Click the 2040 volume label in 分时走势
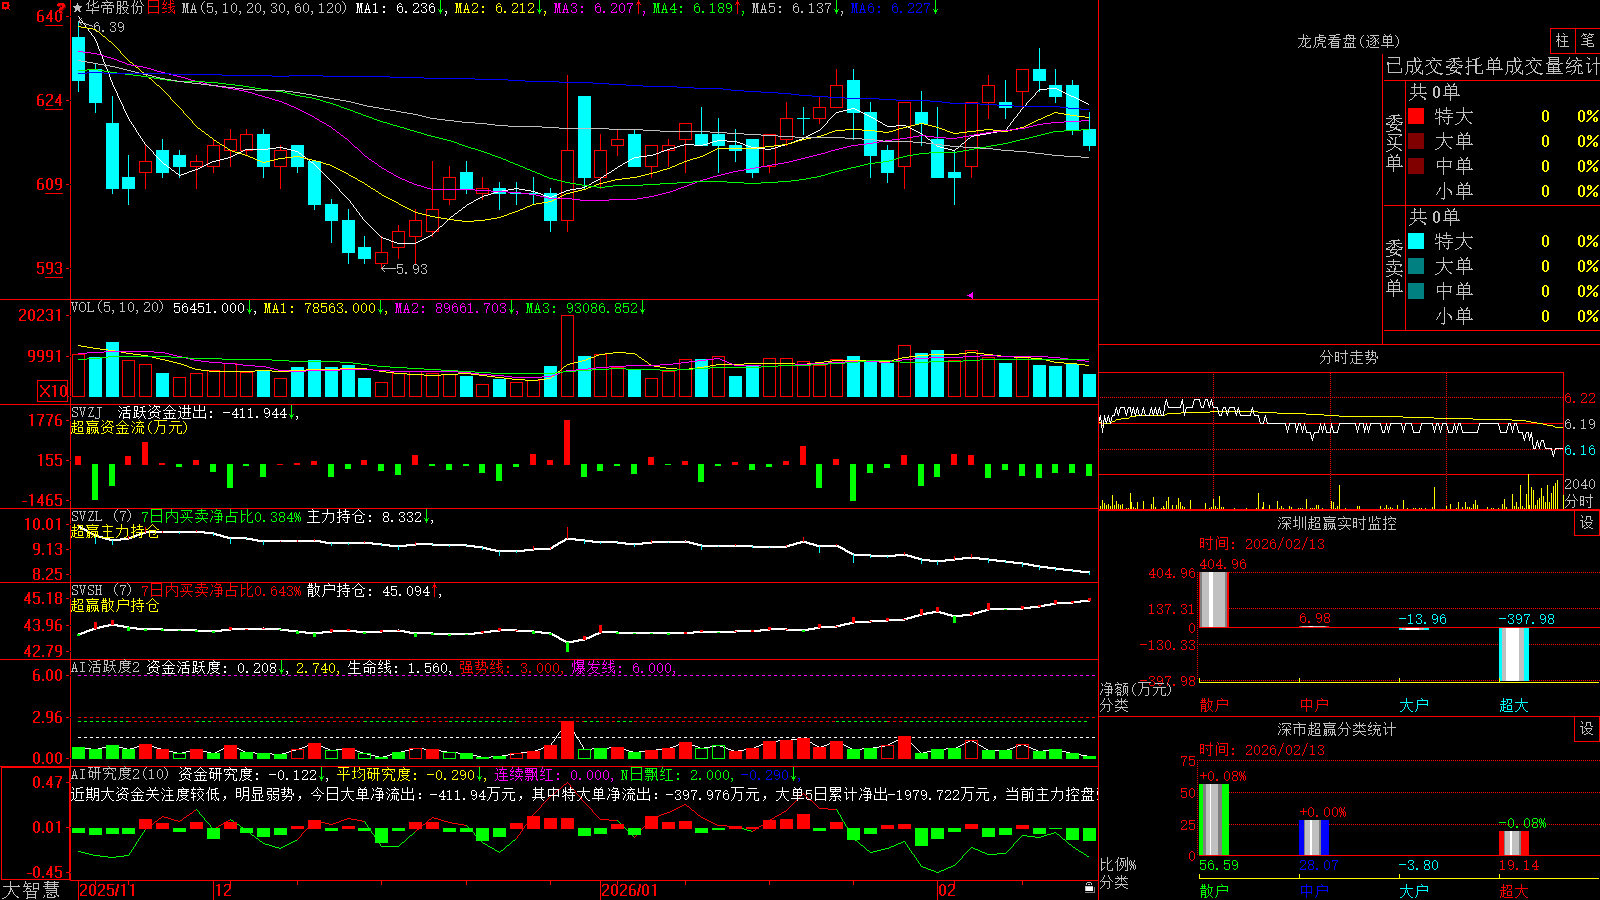 1580,484
